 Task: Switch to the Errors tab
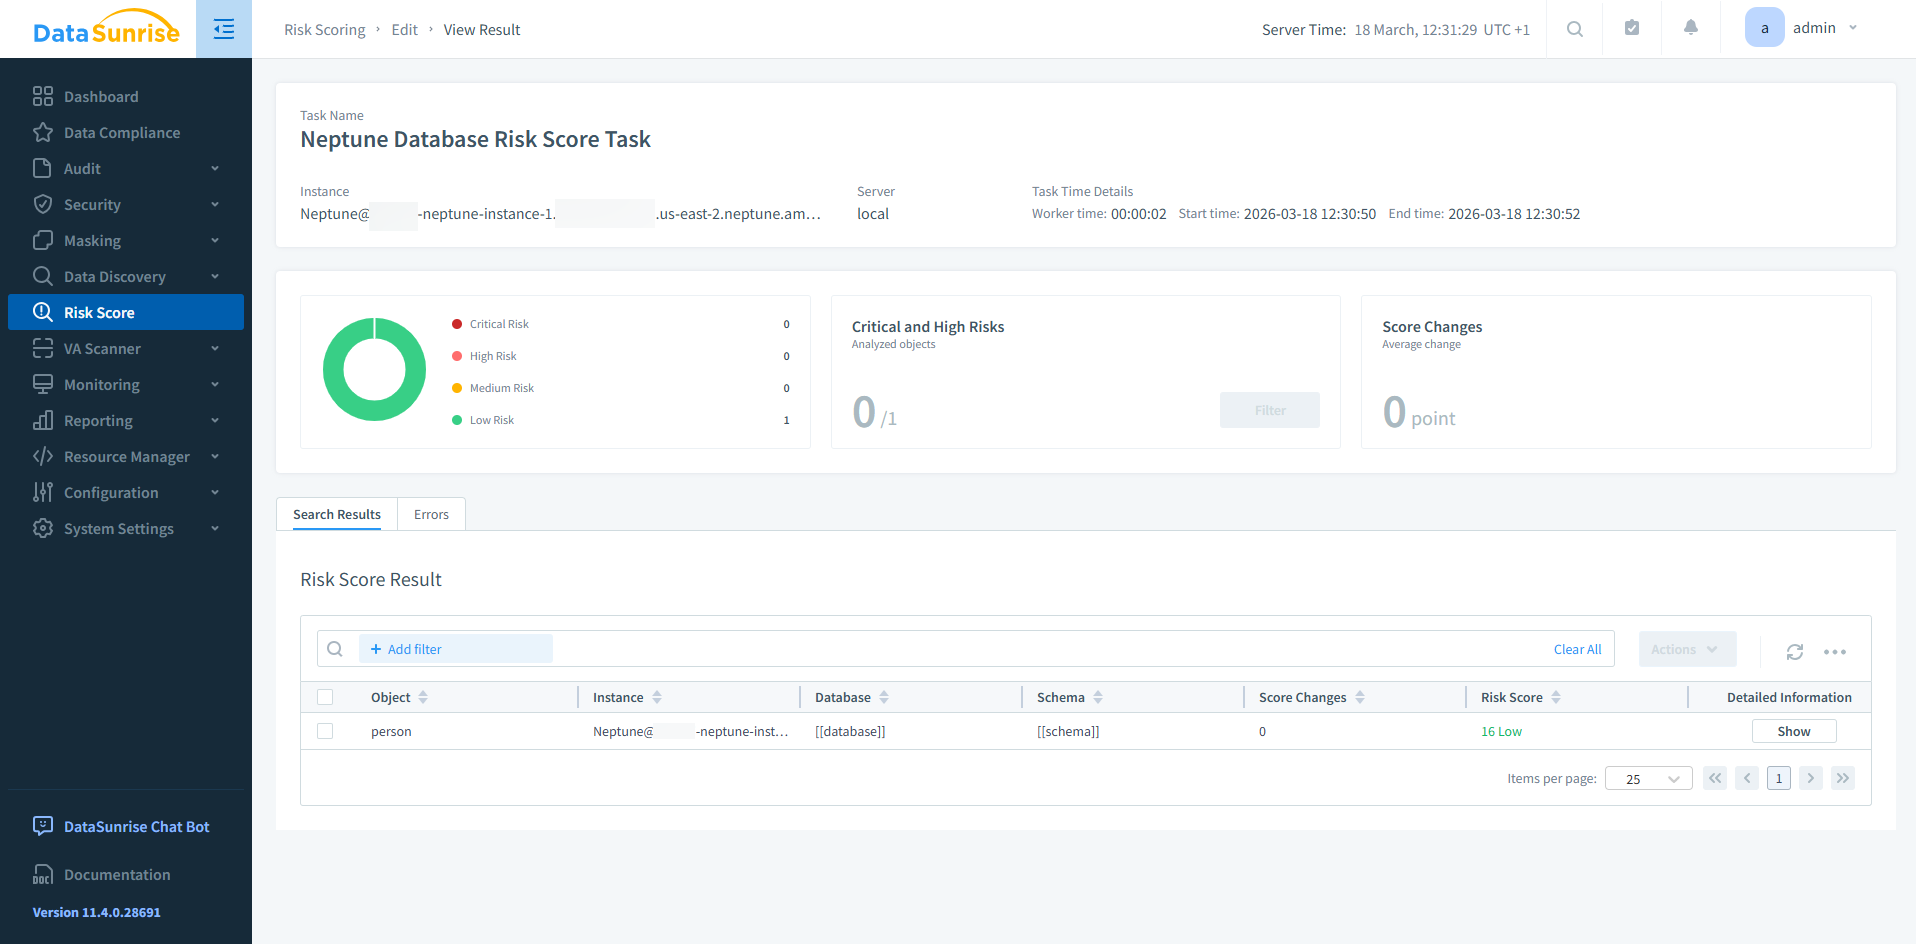[430, 513]
